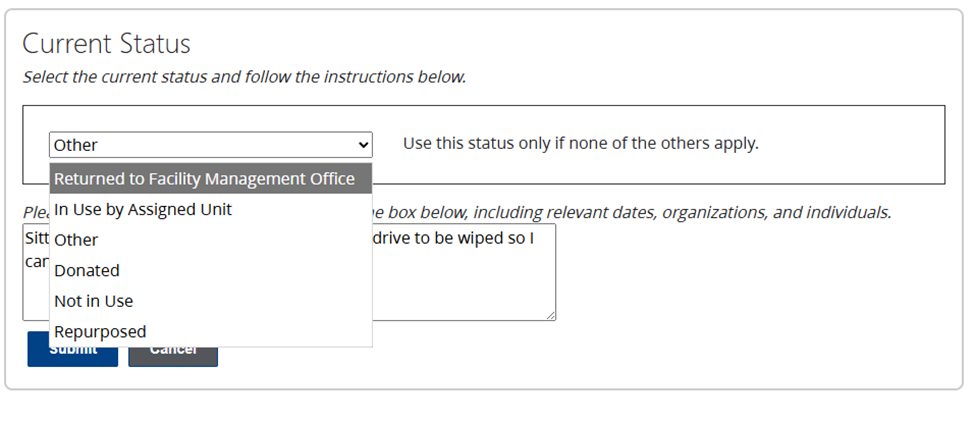The image size is (975, 422).
Task: Choose In Use by Assigned Unit
Action: [143, 210]
